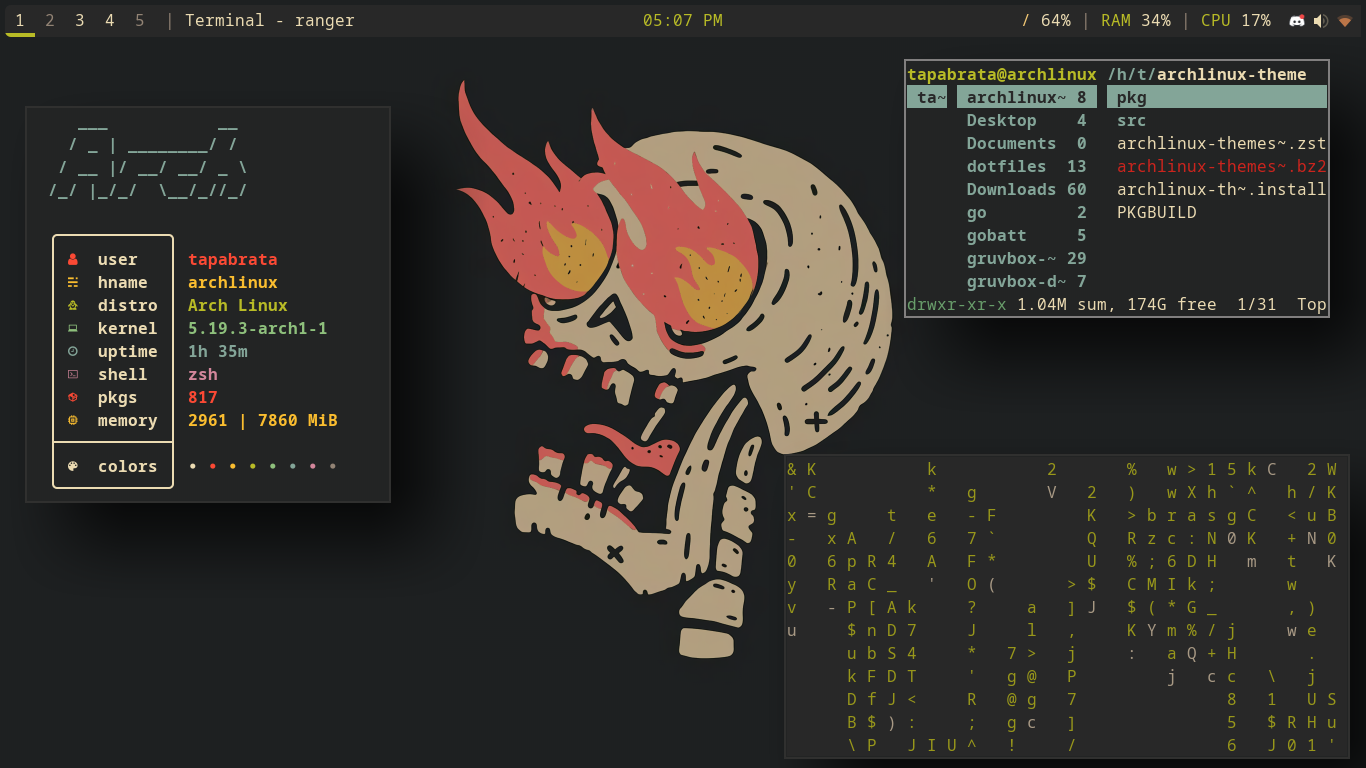Click the palette icon next to colors
1366x768 pixels.
pyautogui.click(x=72, y=466)
